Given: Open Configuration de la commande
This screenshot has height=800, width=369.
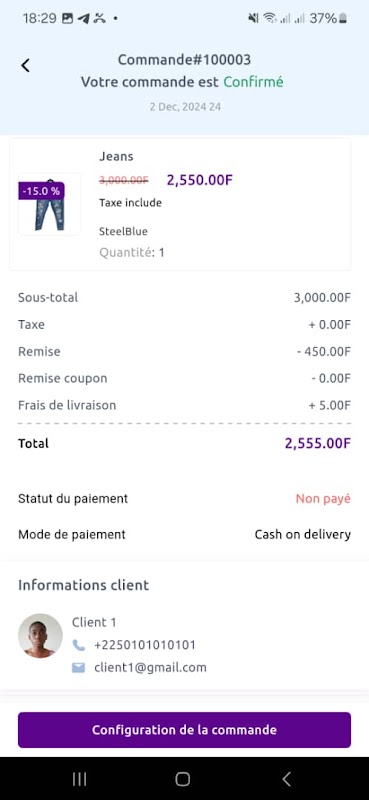Looking at the screenshot, I should coord(184,730).
